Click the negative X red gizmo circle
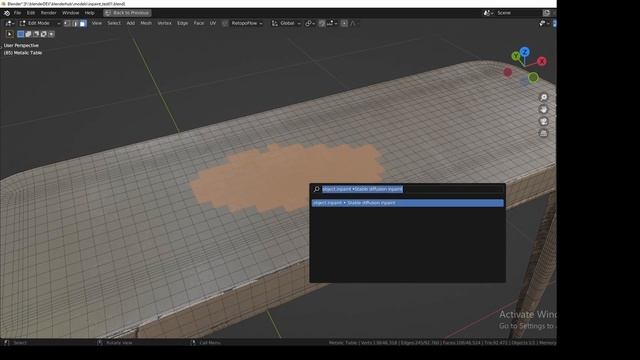 (508, 72)
